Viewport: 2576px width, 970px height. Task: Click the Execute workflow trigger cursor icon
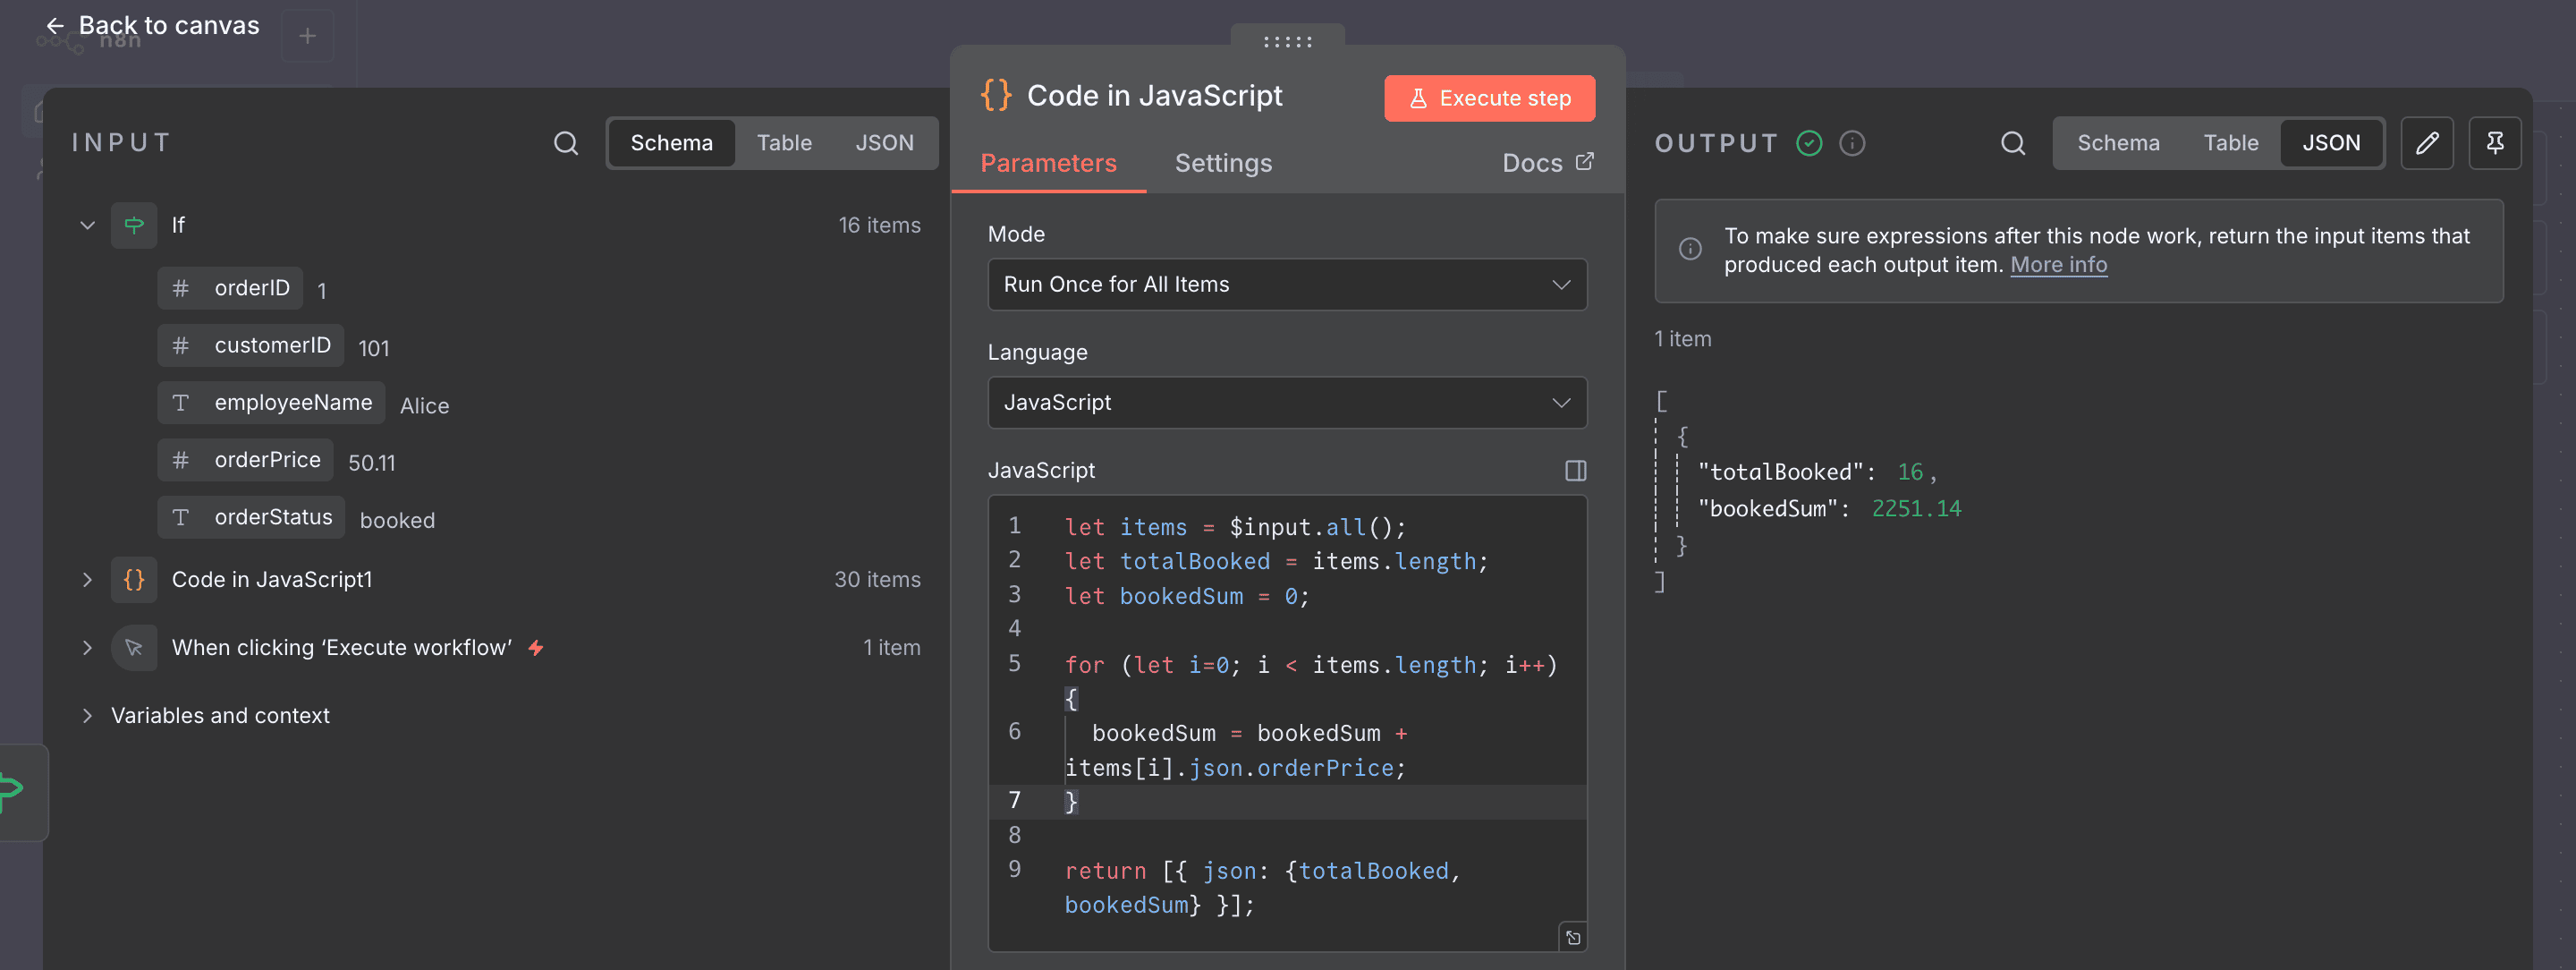tap(134, 647)
